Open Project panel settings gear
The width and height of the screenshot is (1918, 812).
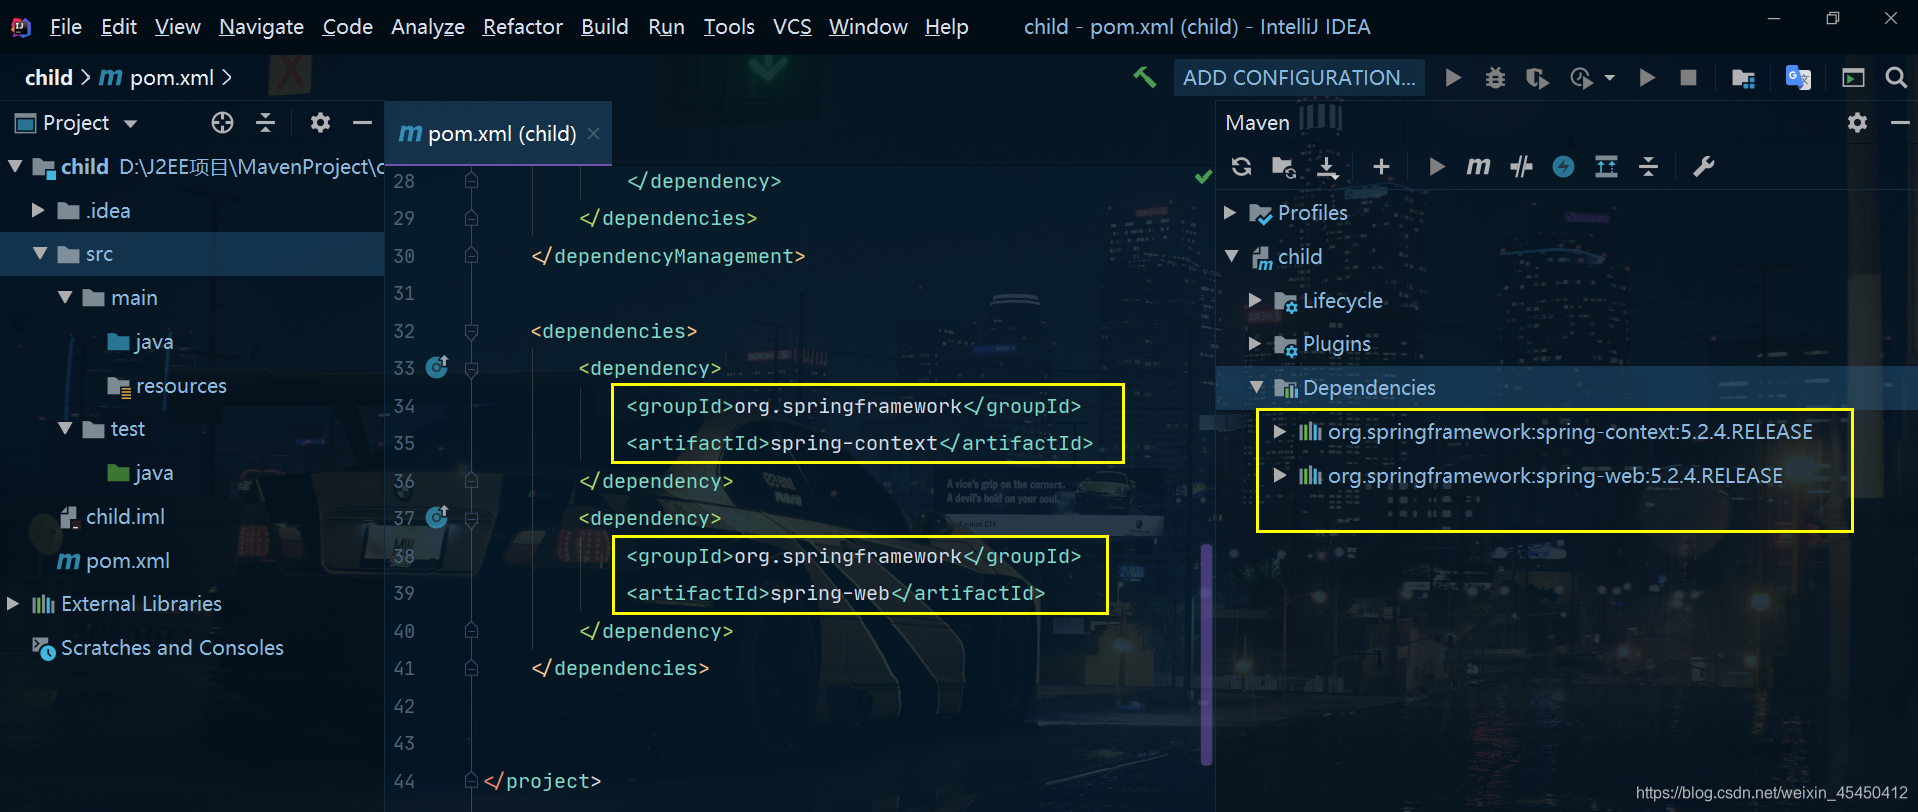tap(320, 122)
